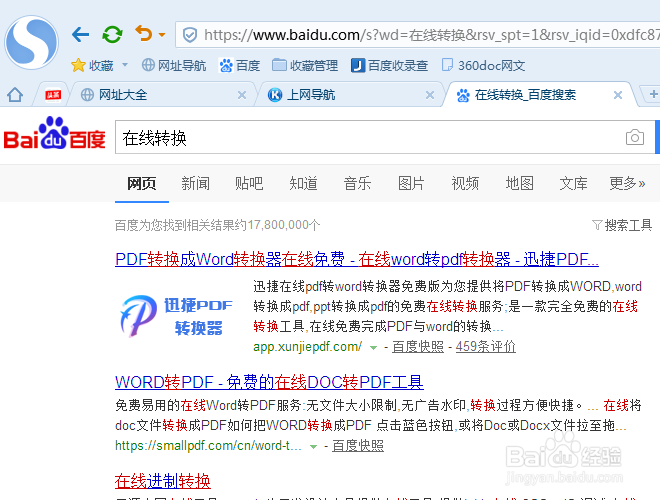Click result count text 17,800,000个
660x500 pixels.
[284, 225]
